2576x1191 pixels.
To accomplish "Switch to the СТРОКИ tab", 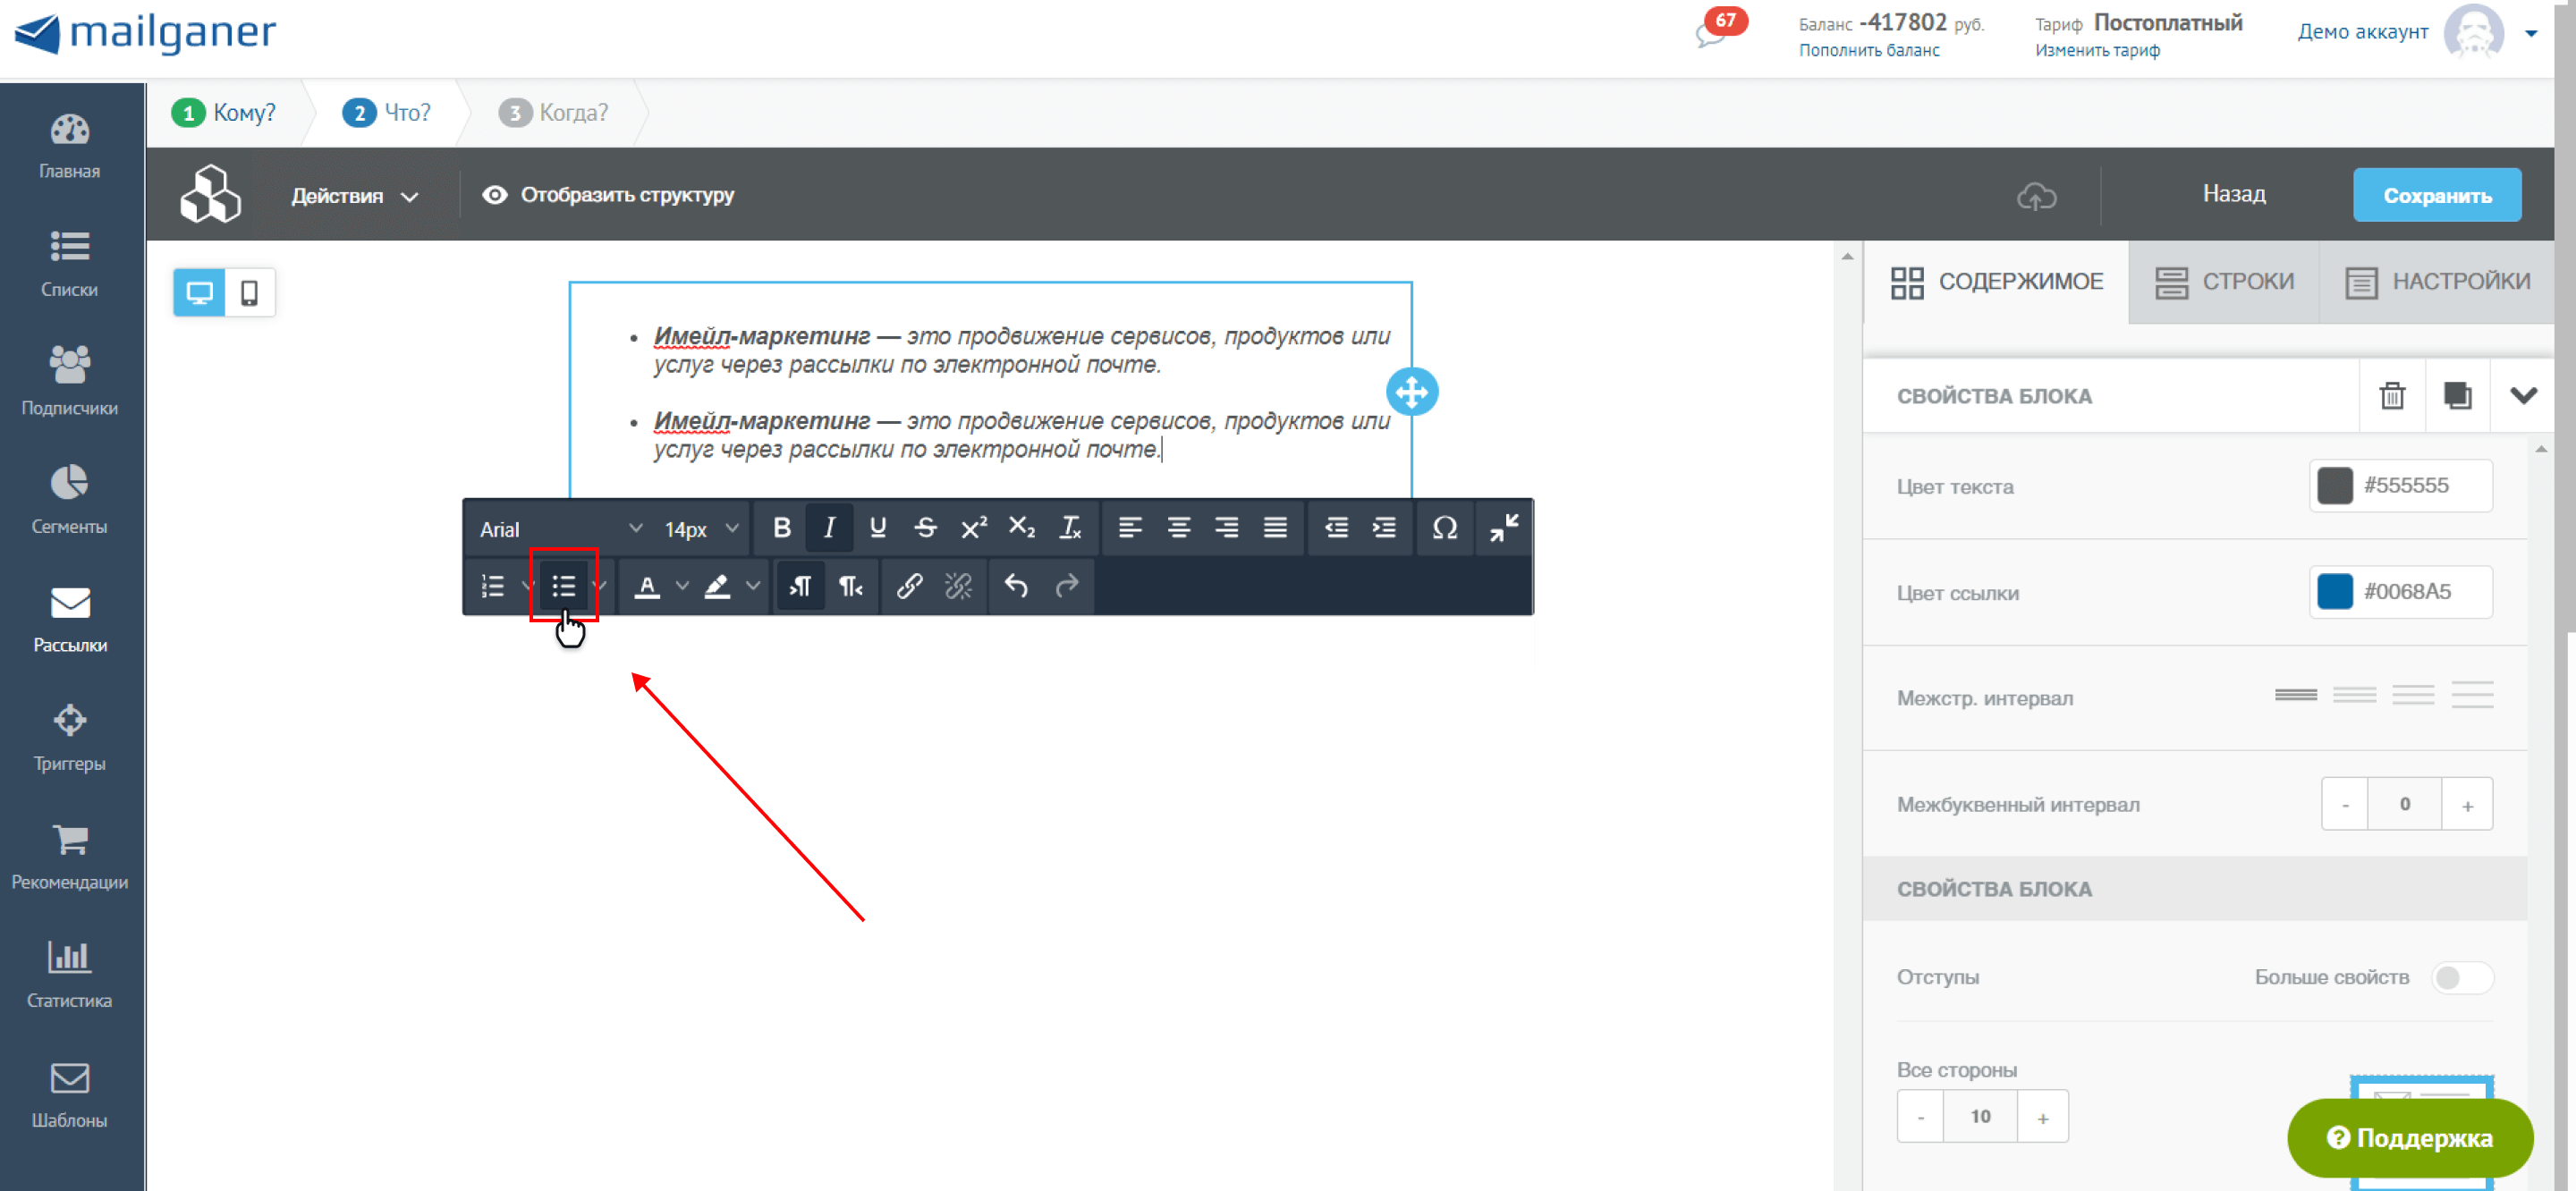I will [2224, 282].
